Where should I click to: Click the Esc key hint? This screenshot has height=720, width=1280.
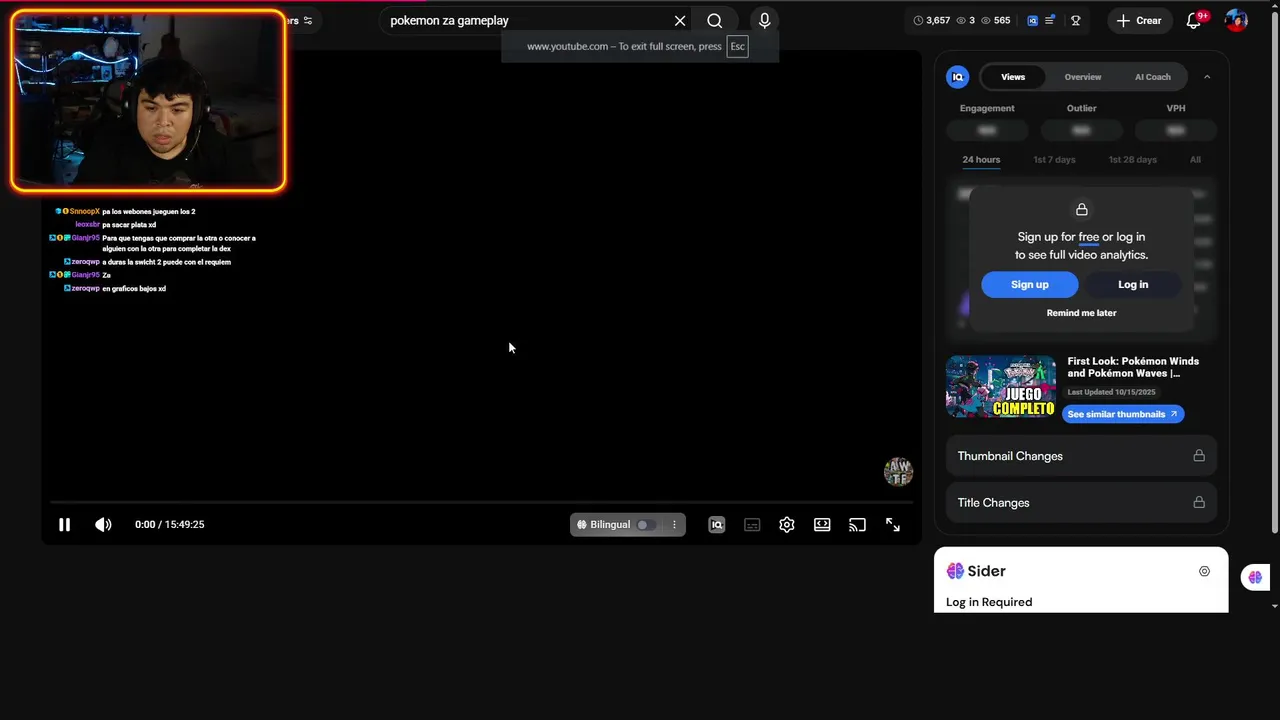[737, 47]
